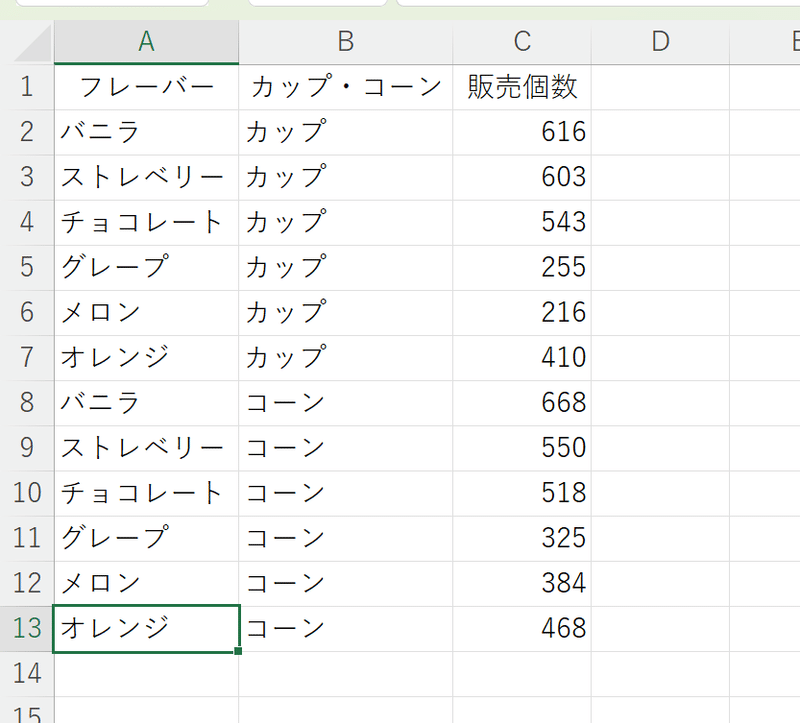The width and height of the screenshot is (800, 723).
Task: Click row 14 header number
Action: (26, 673)
